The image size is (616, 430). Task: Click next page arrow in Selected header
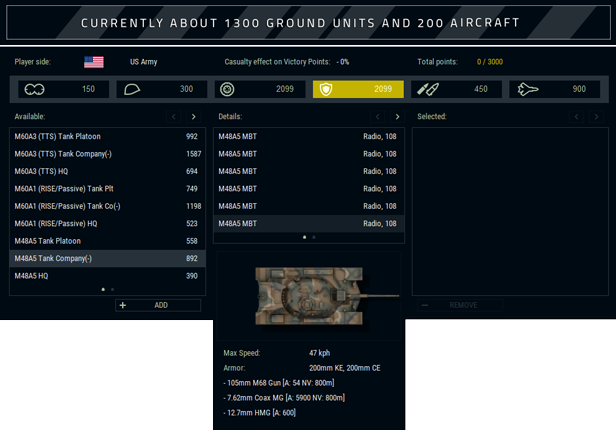(596, 117)
